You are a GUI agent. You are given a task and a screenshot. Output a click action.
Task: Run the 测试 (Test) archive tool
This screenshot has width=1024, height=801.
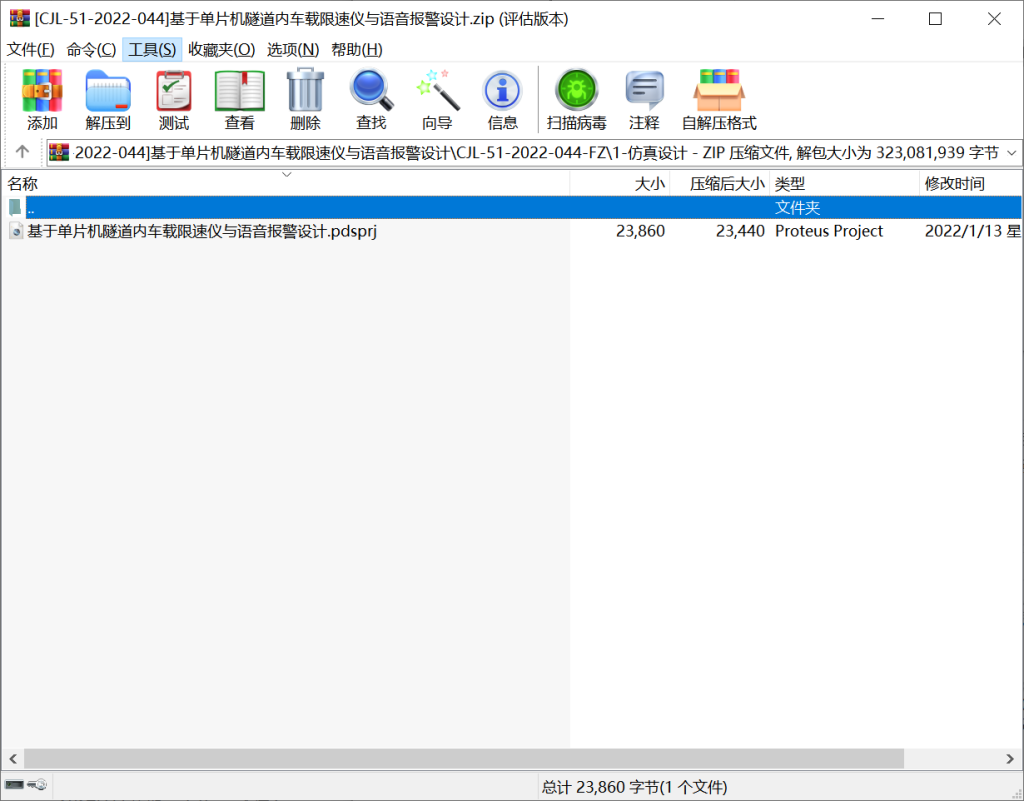(x=173, y=91)
